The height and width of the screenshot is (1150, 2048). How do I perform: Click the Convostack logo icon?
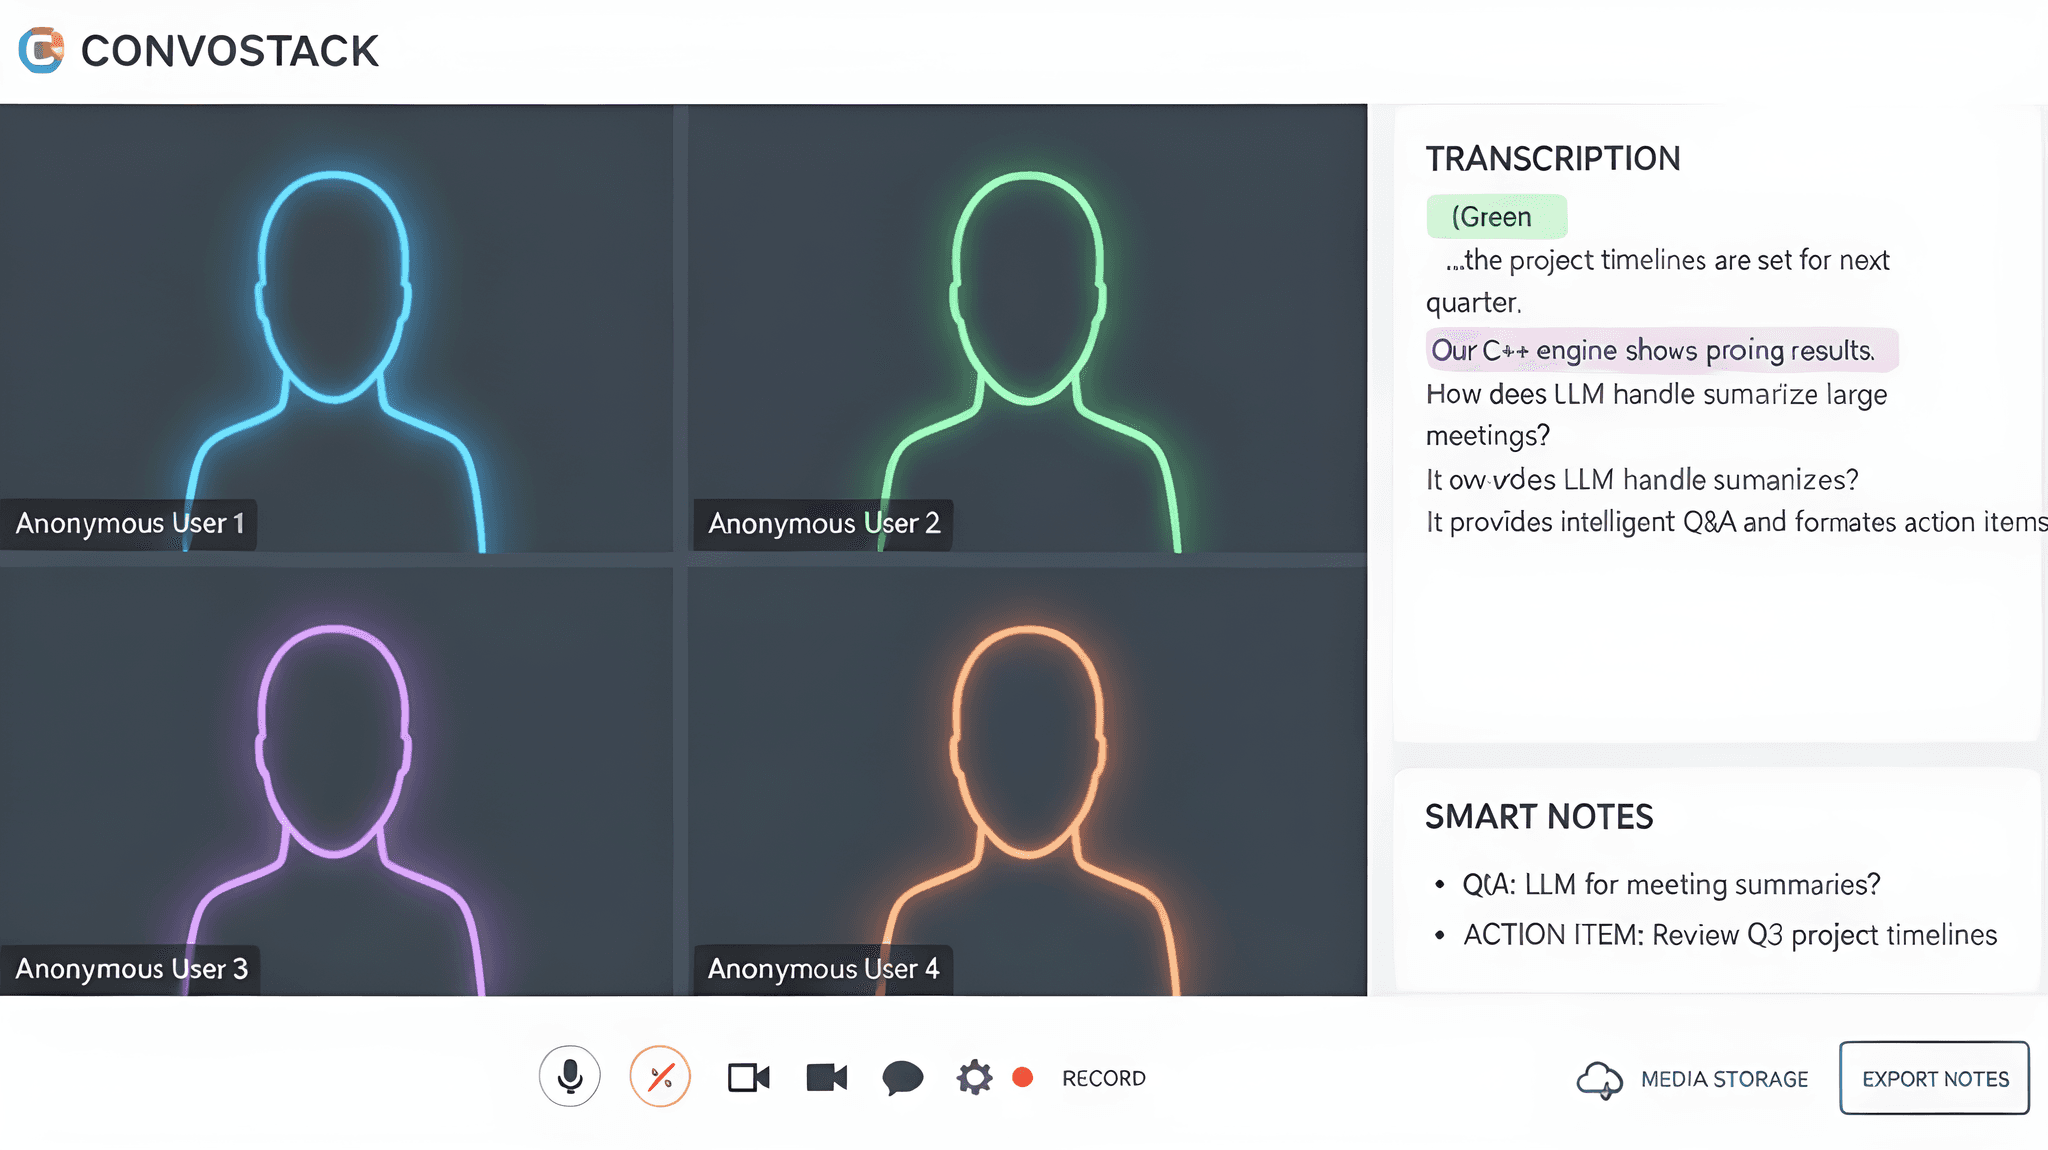pyautogui.click(x=41, y=50)
